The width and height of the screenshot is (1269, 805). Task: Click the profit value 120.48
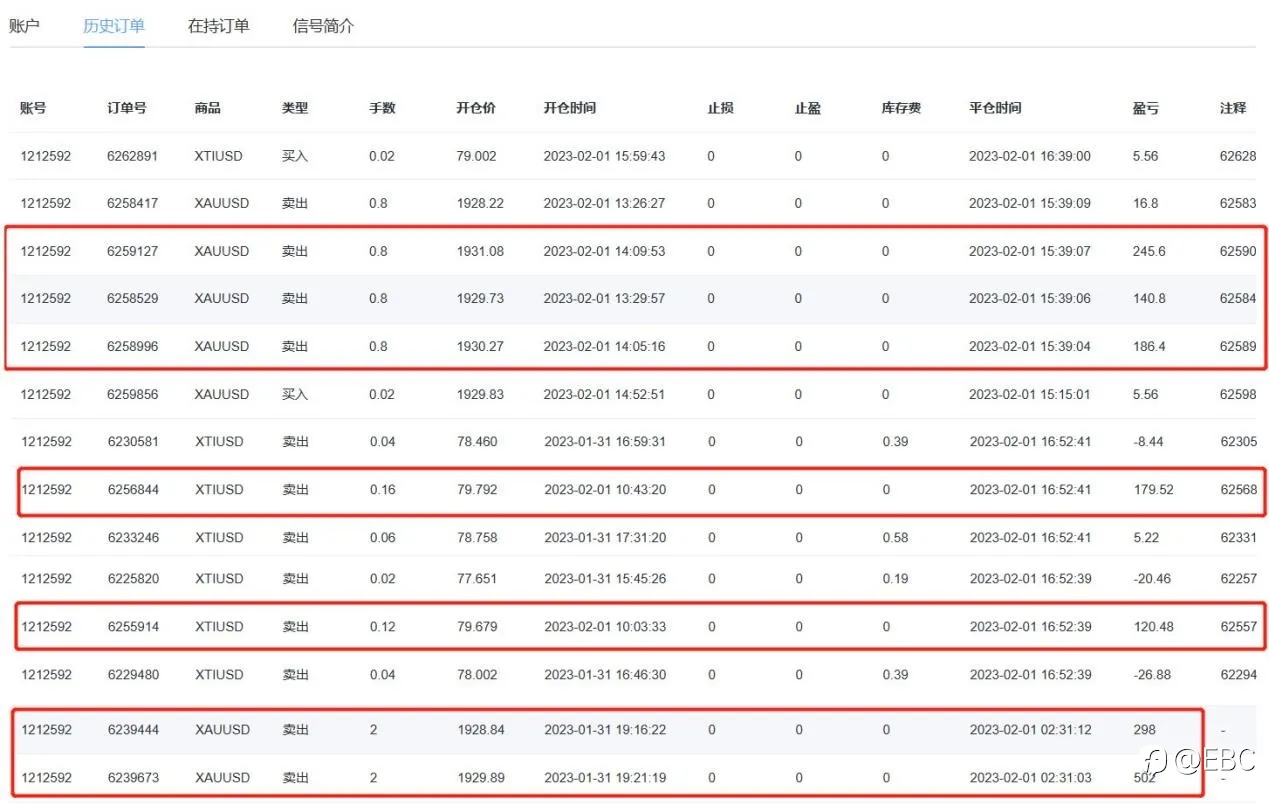pos(1153,626)
